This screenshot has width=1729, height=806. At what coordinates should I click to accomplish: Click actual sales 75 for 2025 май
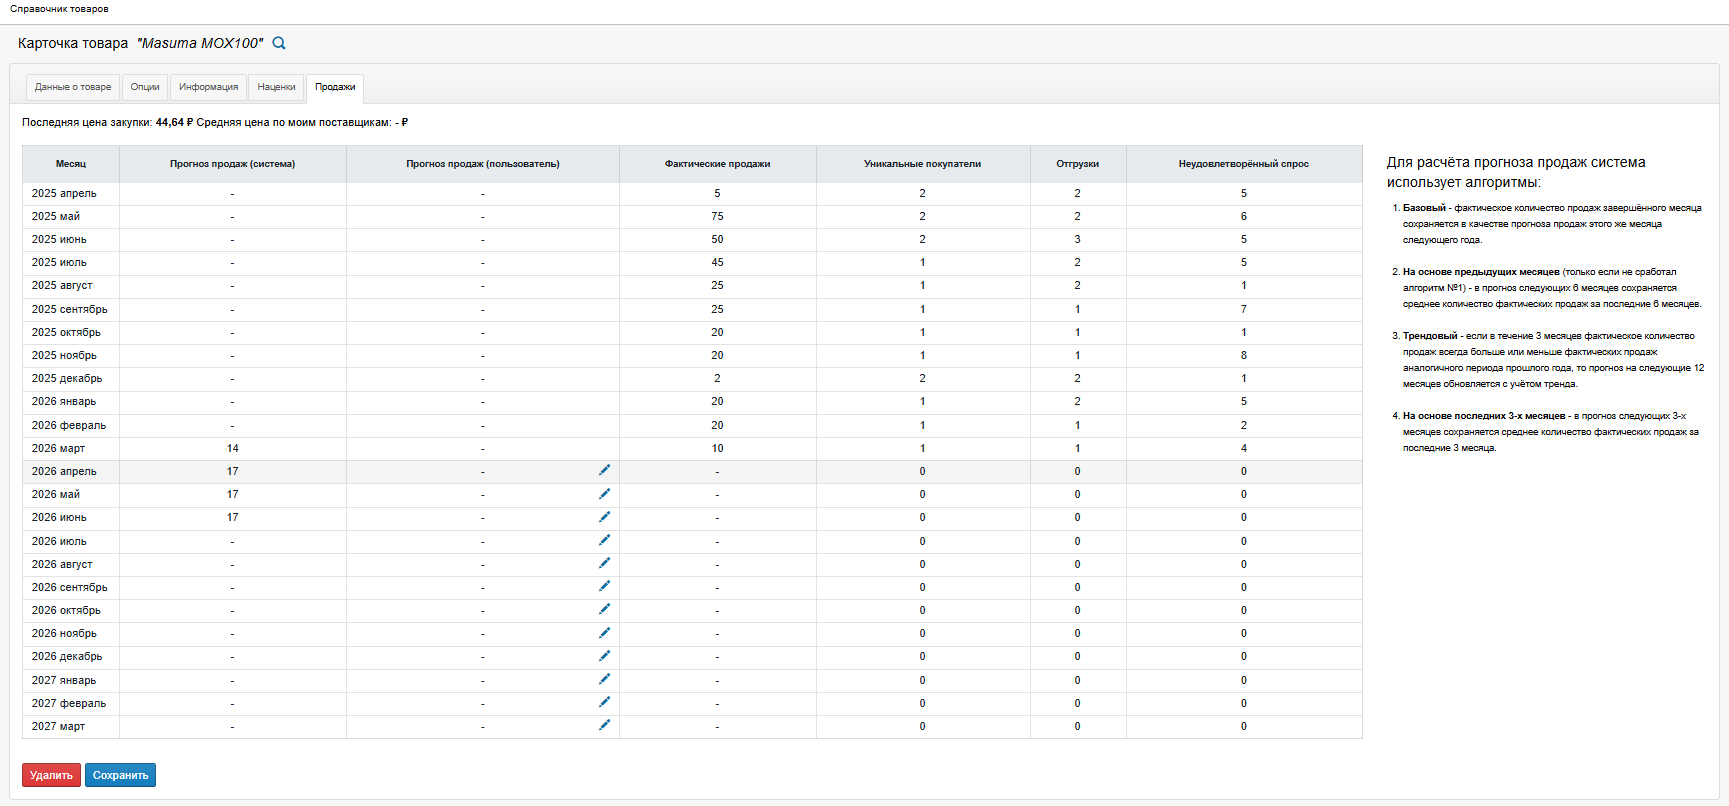[x=717, y=216]
